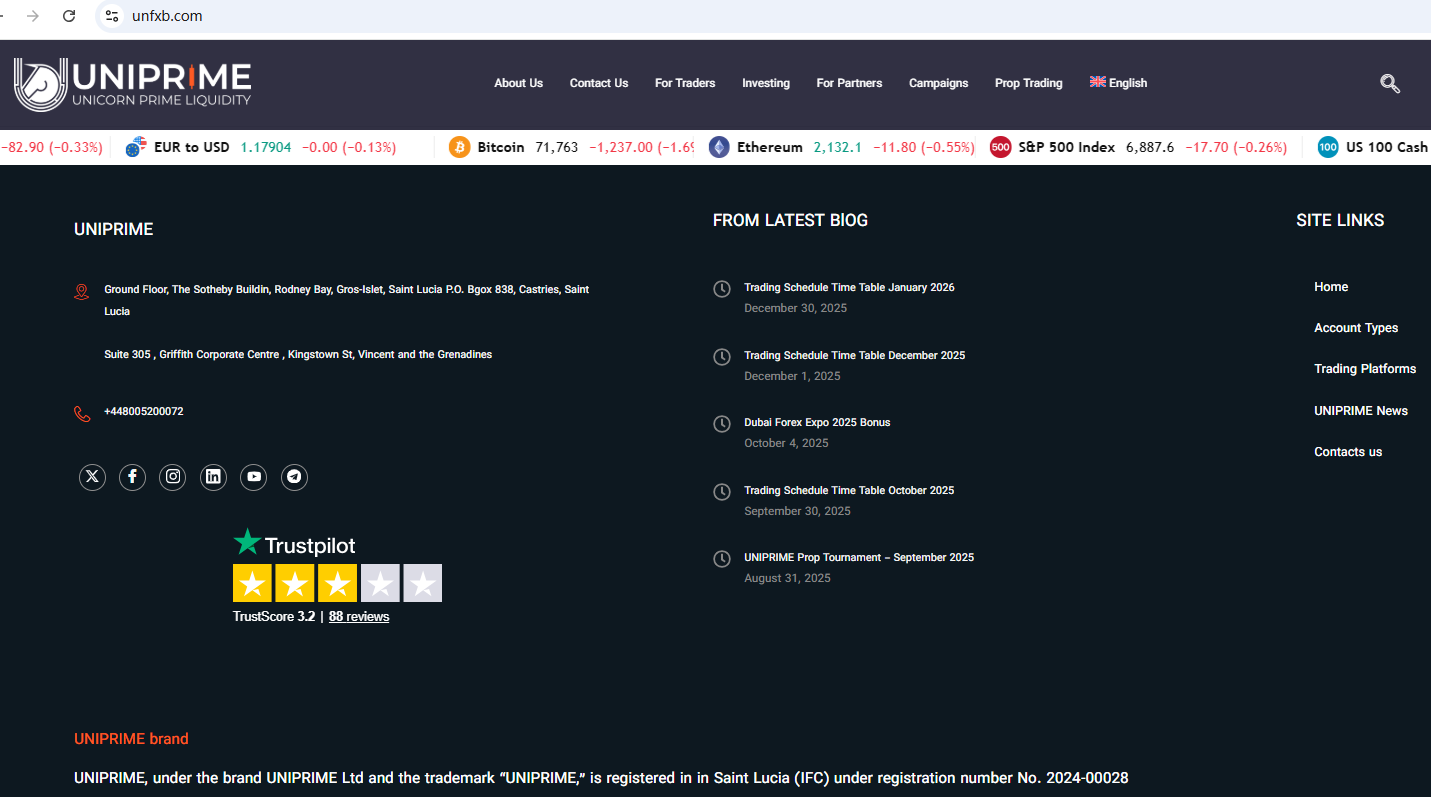
Task: Click the Ethereum diamond icon in ticker
Action: click(719, 148)
